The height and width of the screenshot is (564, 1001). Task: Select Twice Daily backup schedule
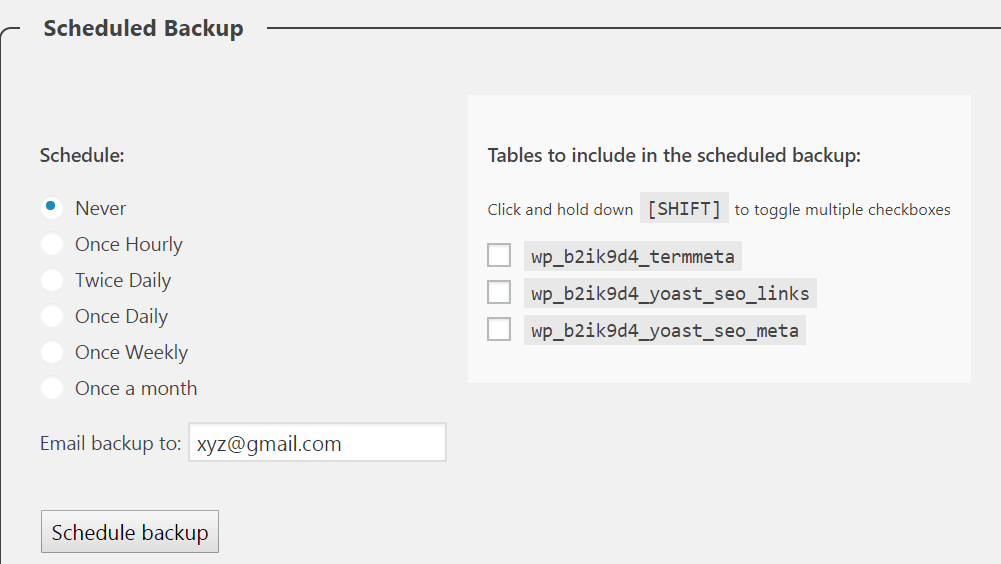tap(51, 280)
